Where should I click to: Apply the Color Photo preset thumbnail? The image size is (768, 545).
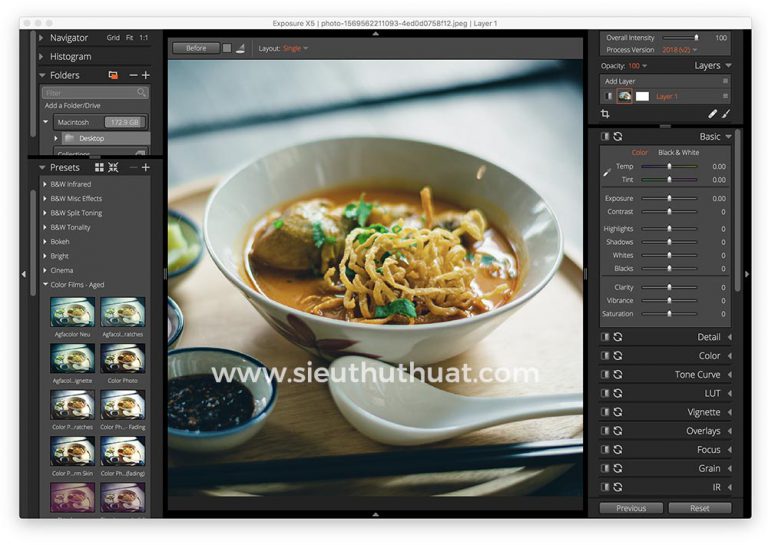(x=122, y=358)
